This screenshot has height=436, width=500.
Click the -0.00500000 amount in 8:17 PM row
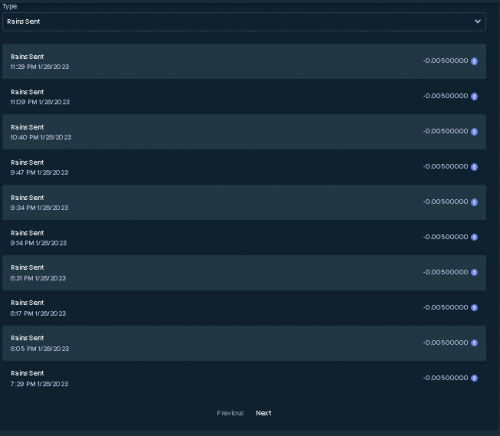[446, 307]
